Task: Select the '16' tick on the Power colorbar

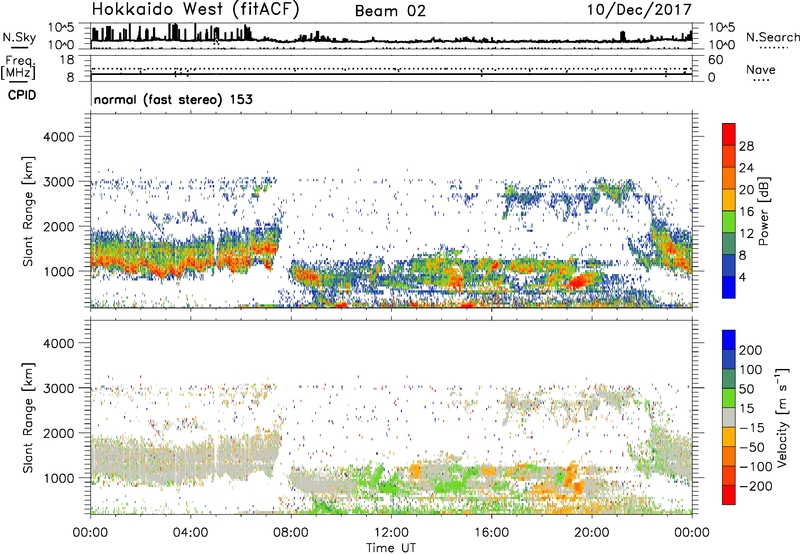Action: pyautogui.click(x=746, y=212)
